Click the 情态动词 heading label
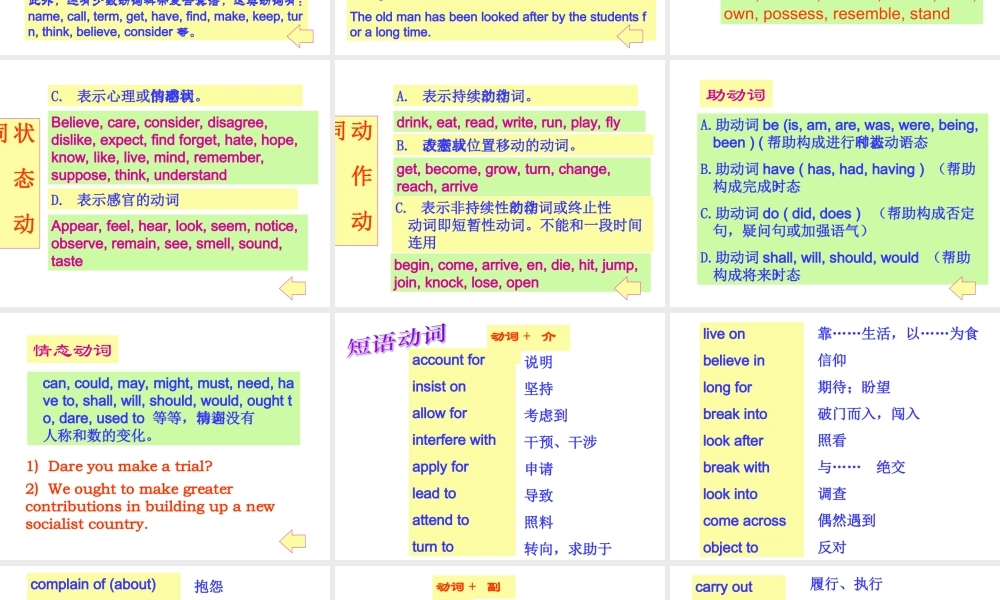Screen dimensions: 1000x600 click(x=72, y=350)
